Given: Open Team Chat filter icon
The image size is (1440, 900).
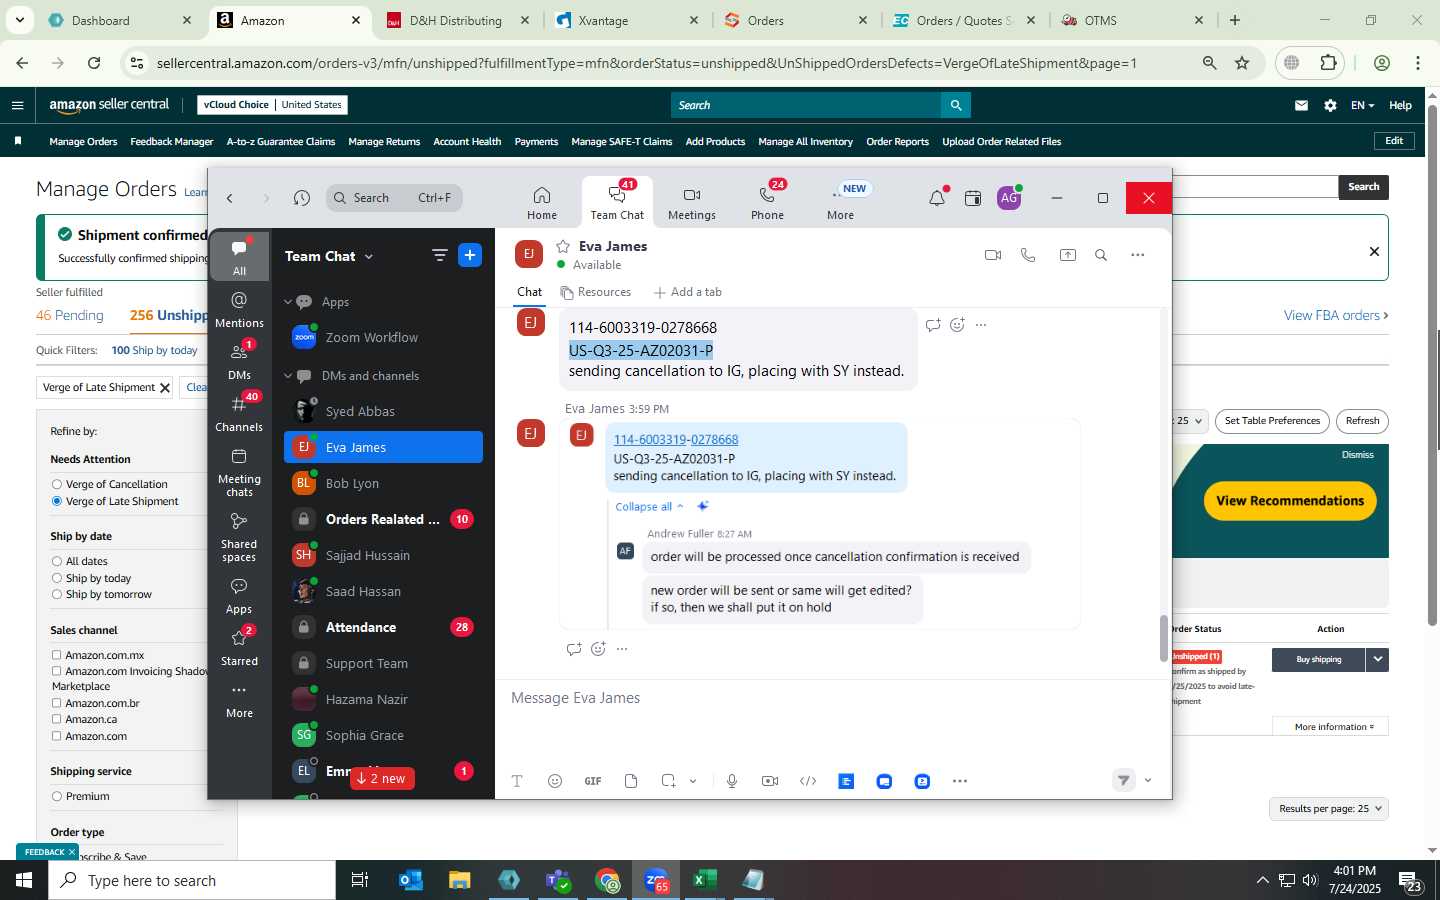Looking at the screenshot, I should (439, 255).
